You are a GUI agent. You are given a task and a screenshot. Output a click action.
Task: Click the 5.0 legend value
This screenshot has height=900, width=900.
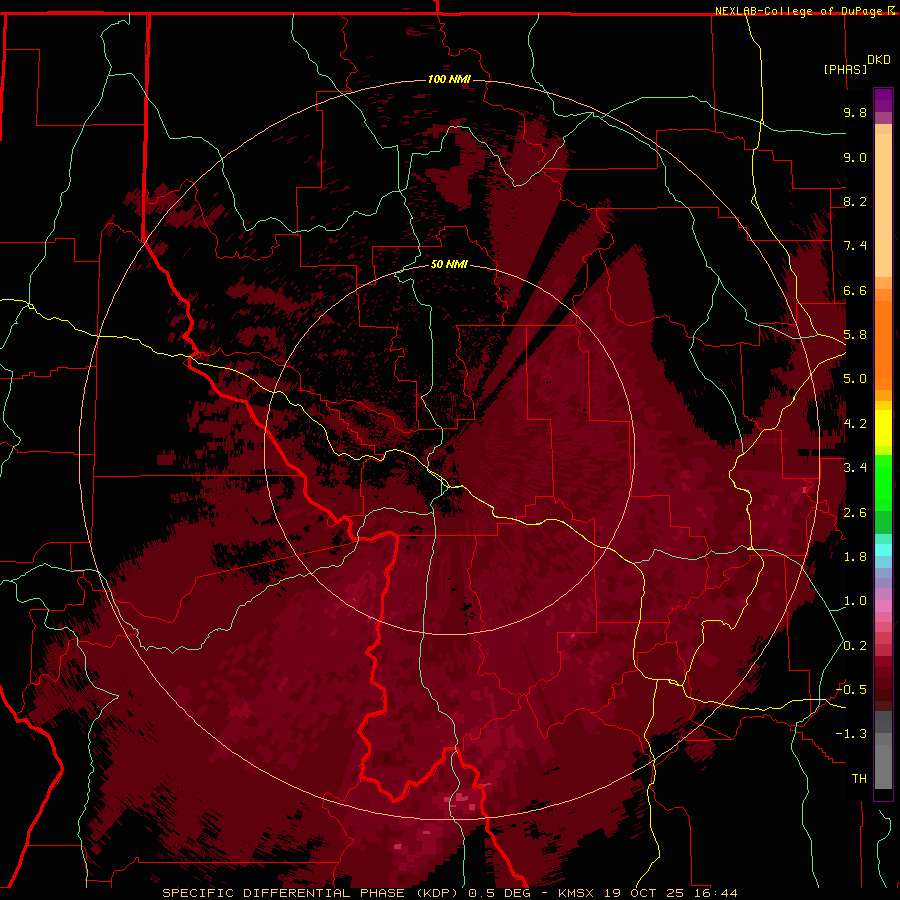pos(855,379)
